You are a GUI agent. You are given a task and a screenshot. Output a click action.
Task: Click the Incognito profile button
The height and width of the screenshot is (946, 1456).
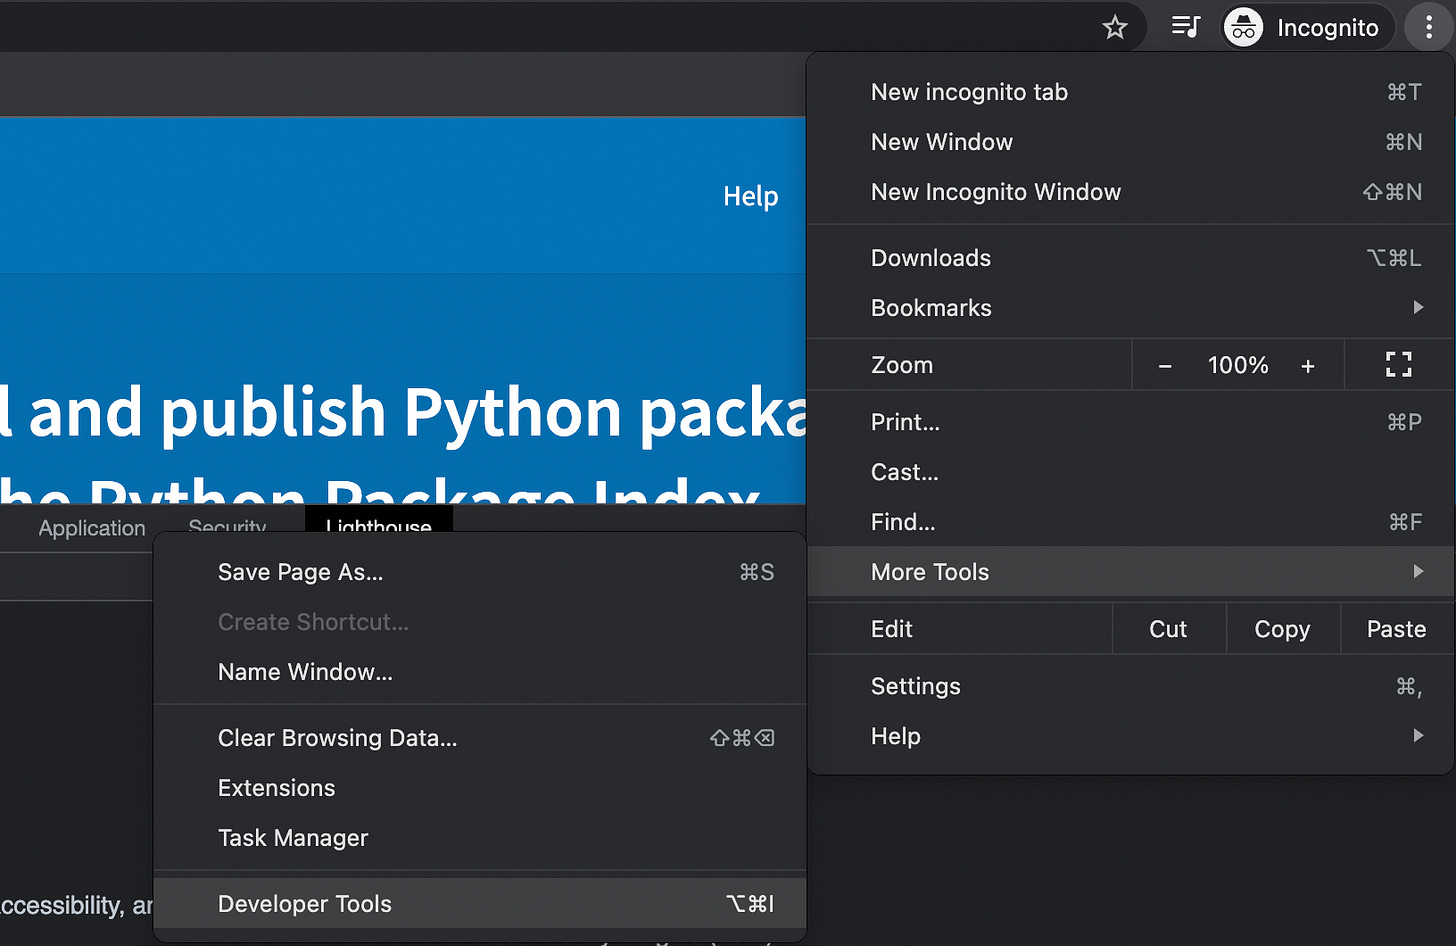[1305, 27]
